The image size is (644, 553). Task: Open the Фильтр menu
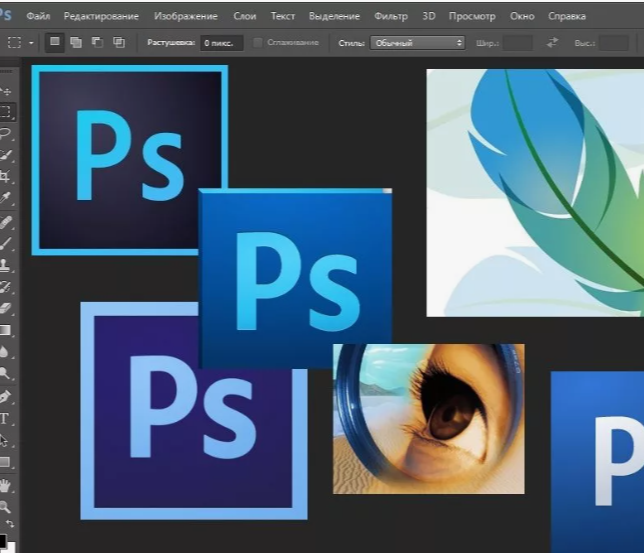coord(391,16)
